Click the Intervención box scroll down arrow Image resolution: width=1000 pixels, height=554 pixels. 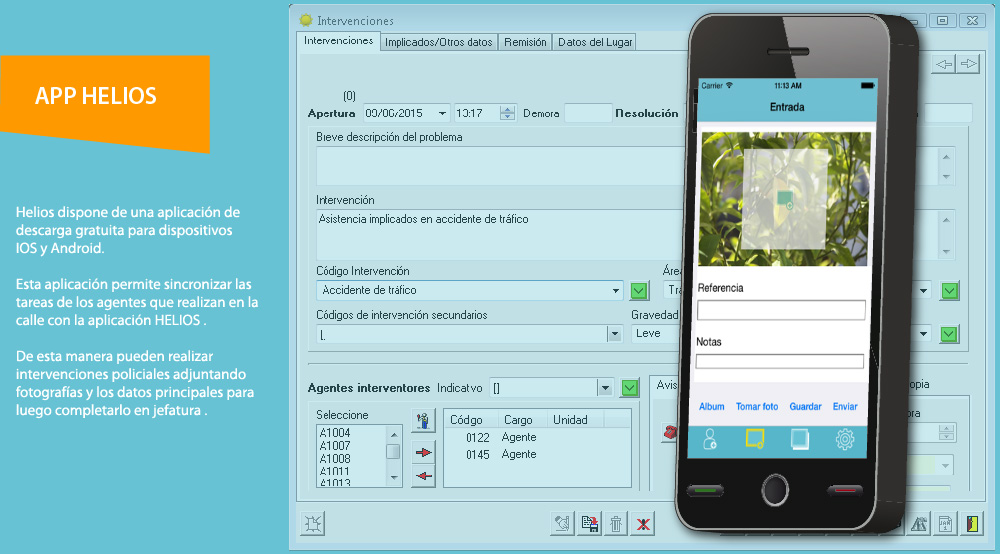click(x=946, y=251)
